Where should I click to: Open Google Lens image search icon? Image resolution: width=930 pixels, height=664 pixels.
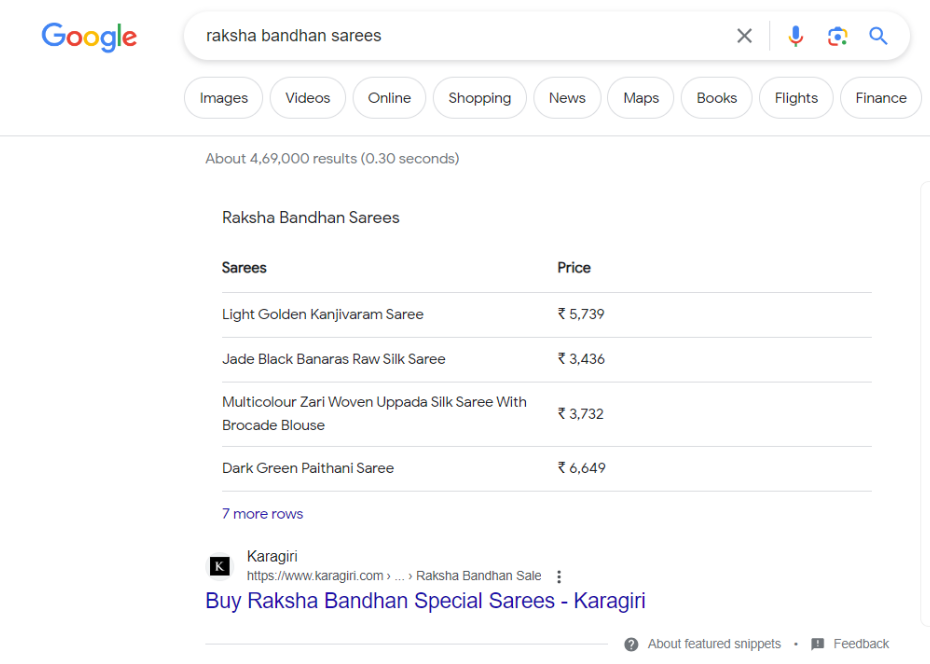click(x=837, y=36)
